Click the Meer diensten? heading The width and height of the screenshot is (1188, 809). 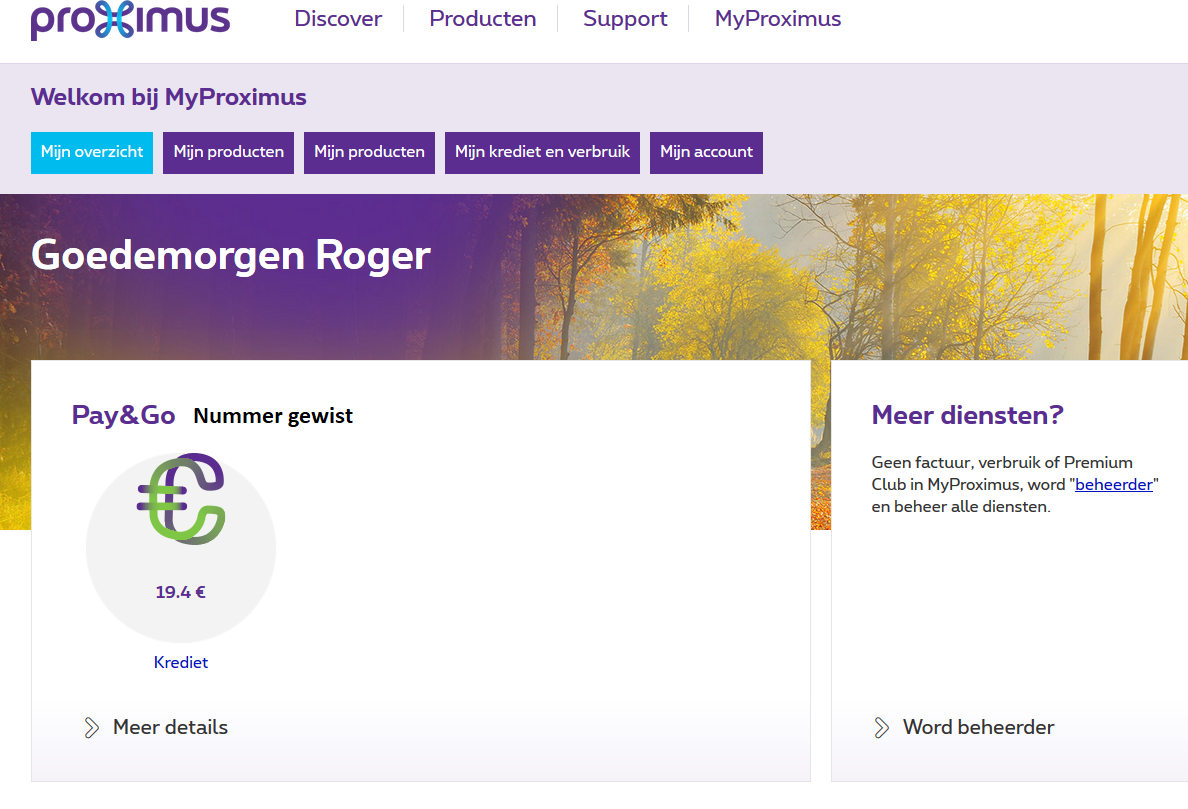pyautogui.click(x=968, y=415)
